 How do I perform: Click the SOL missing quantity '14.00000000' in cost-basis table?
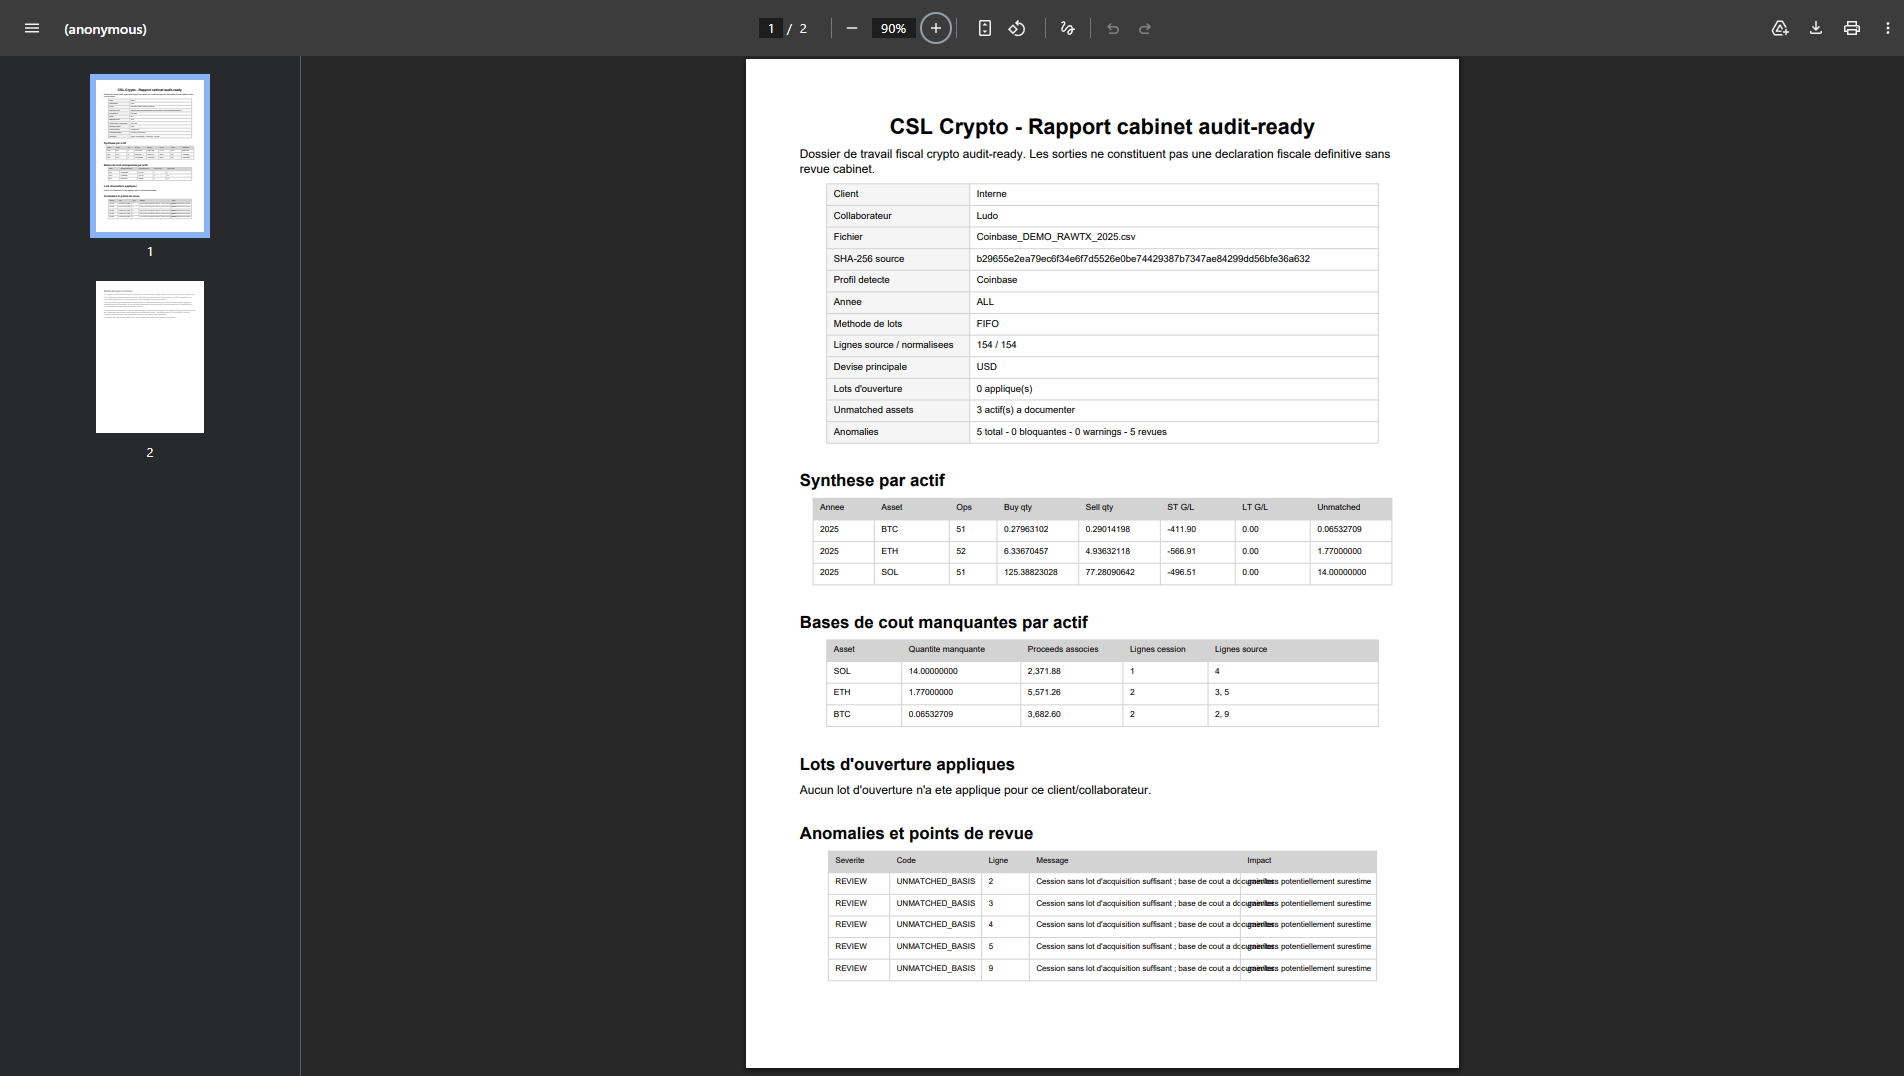pyautogui.click(x=933, y=671)
